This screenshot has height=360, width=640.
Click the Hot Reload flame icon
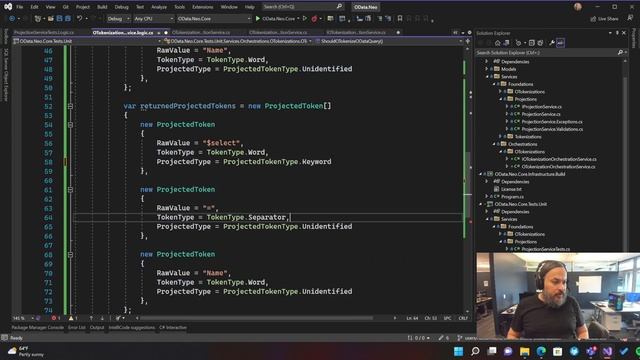[x=314, y=18]
